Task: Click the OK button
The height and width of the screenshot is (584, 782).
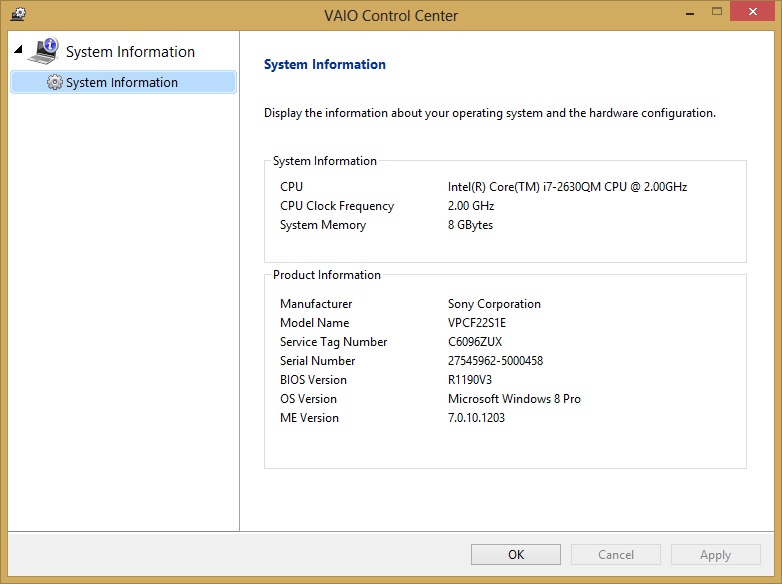Action: 516,555
